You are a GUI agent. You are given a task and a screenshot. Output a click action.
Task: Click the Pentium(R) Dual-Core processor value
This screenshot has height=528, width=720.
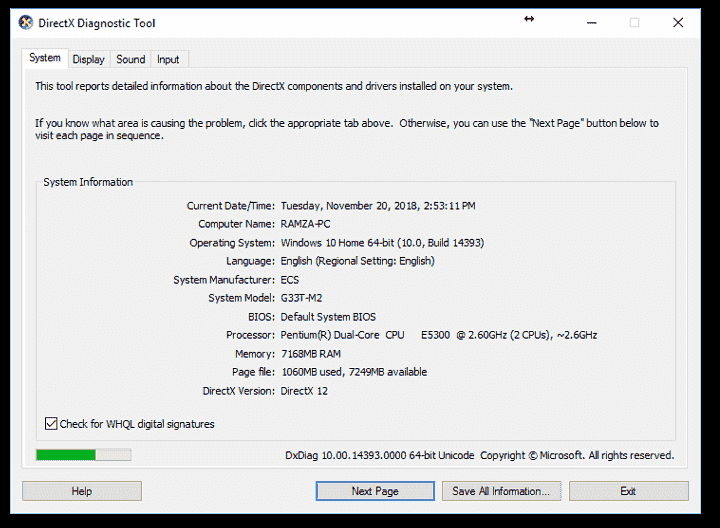pos(439,335)
